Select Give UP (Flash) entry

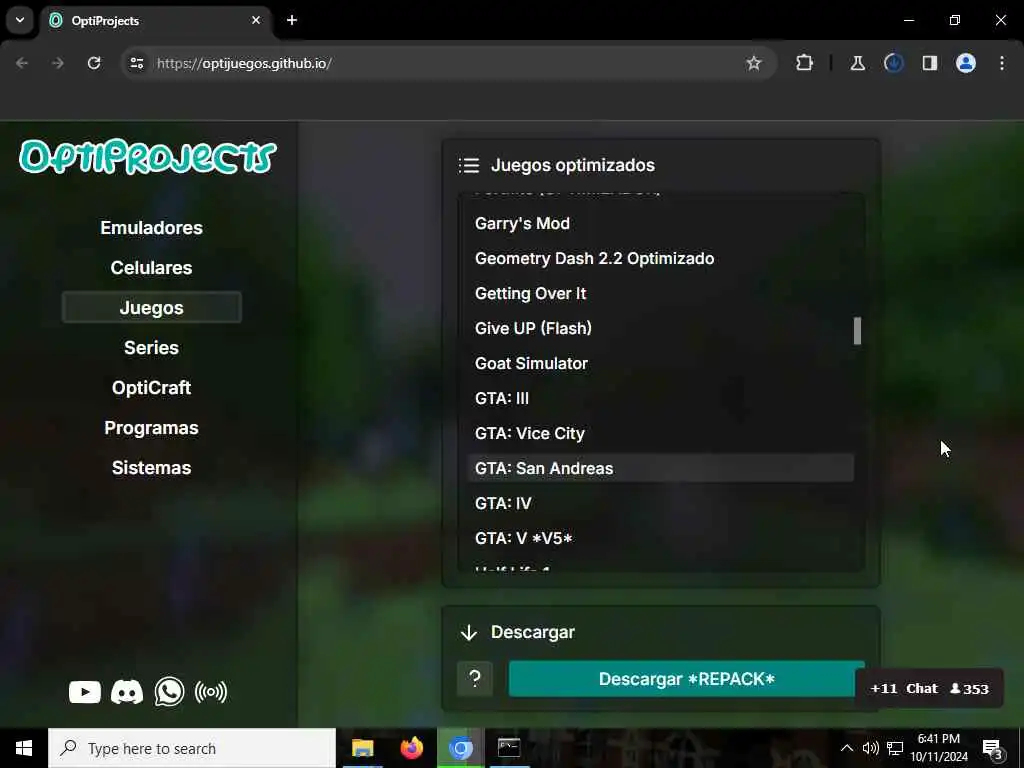[x=660, y=328]
